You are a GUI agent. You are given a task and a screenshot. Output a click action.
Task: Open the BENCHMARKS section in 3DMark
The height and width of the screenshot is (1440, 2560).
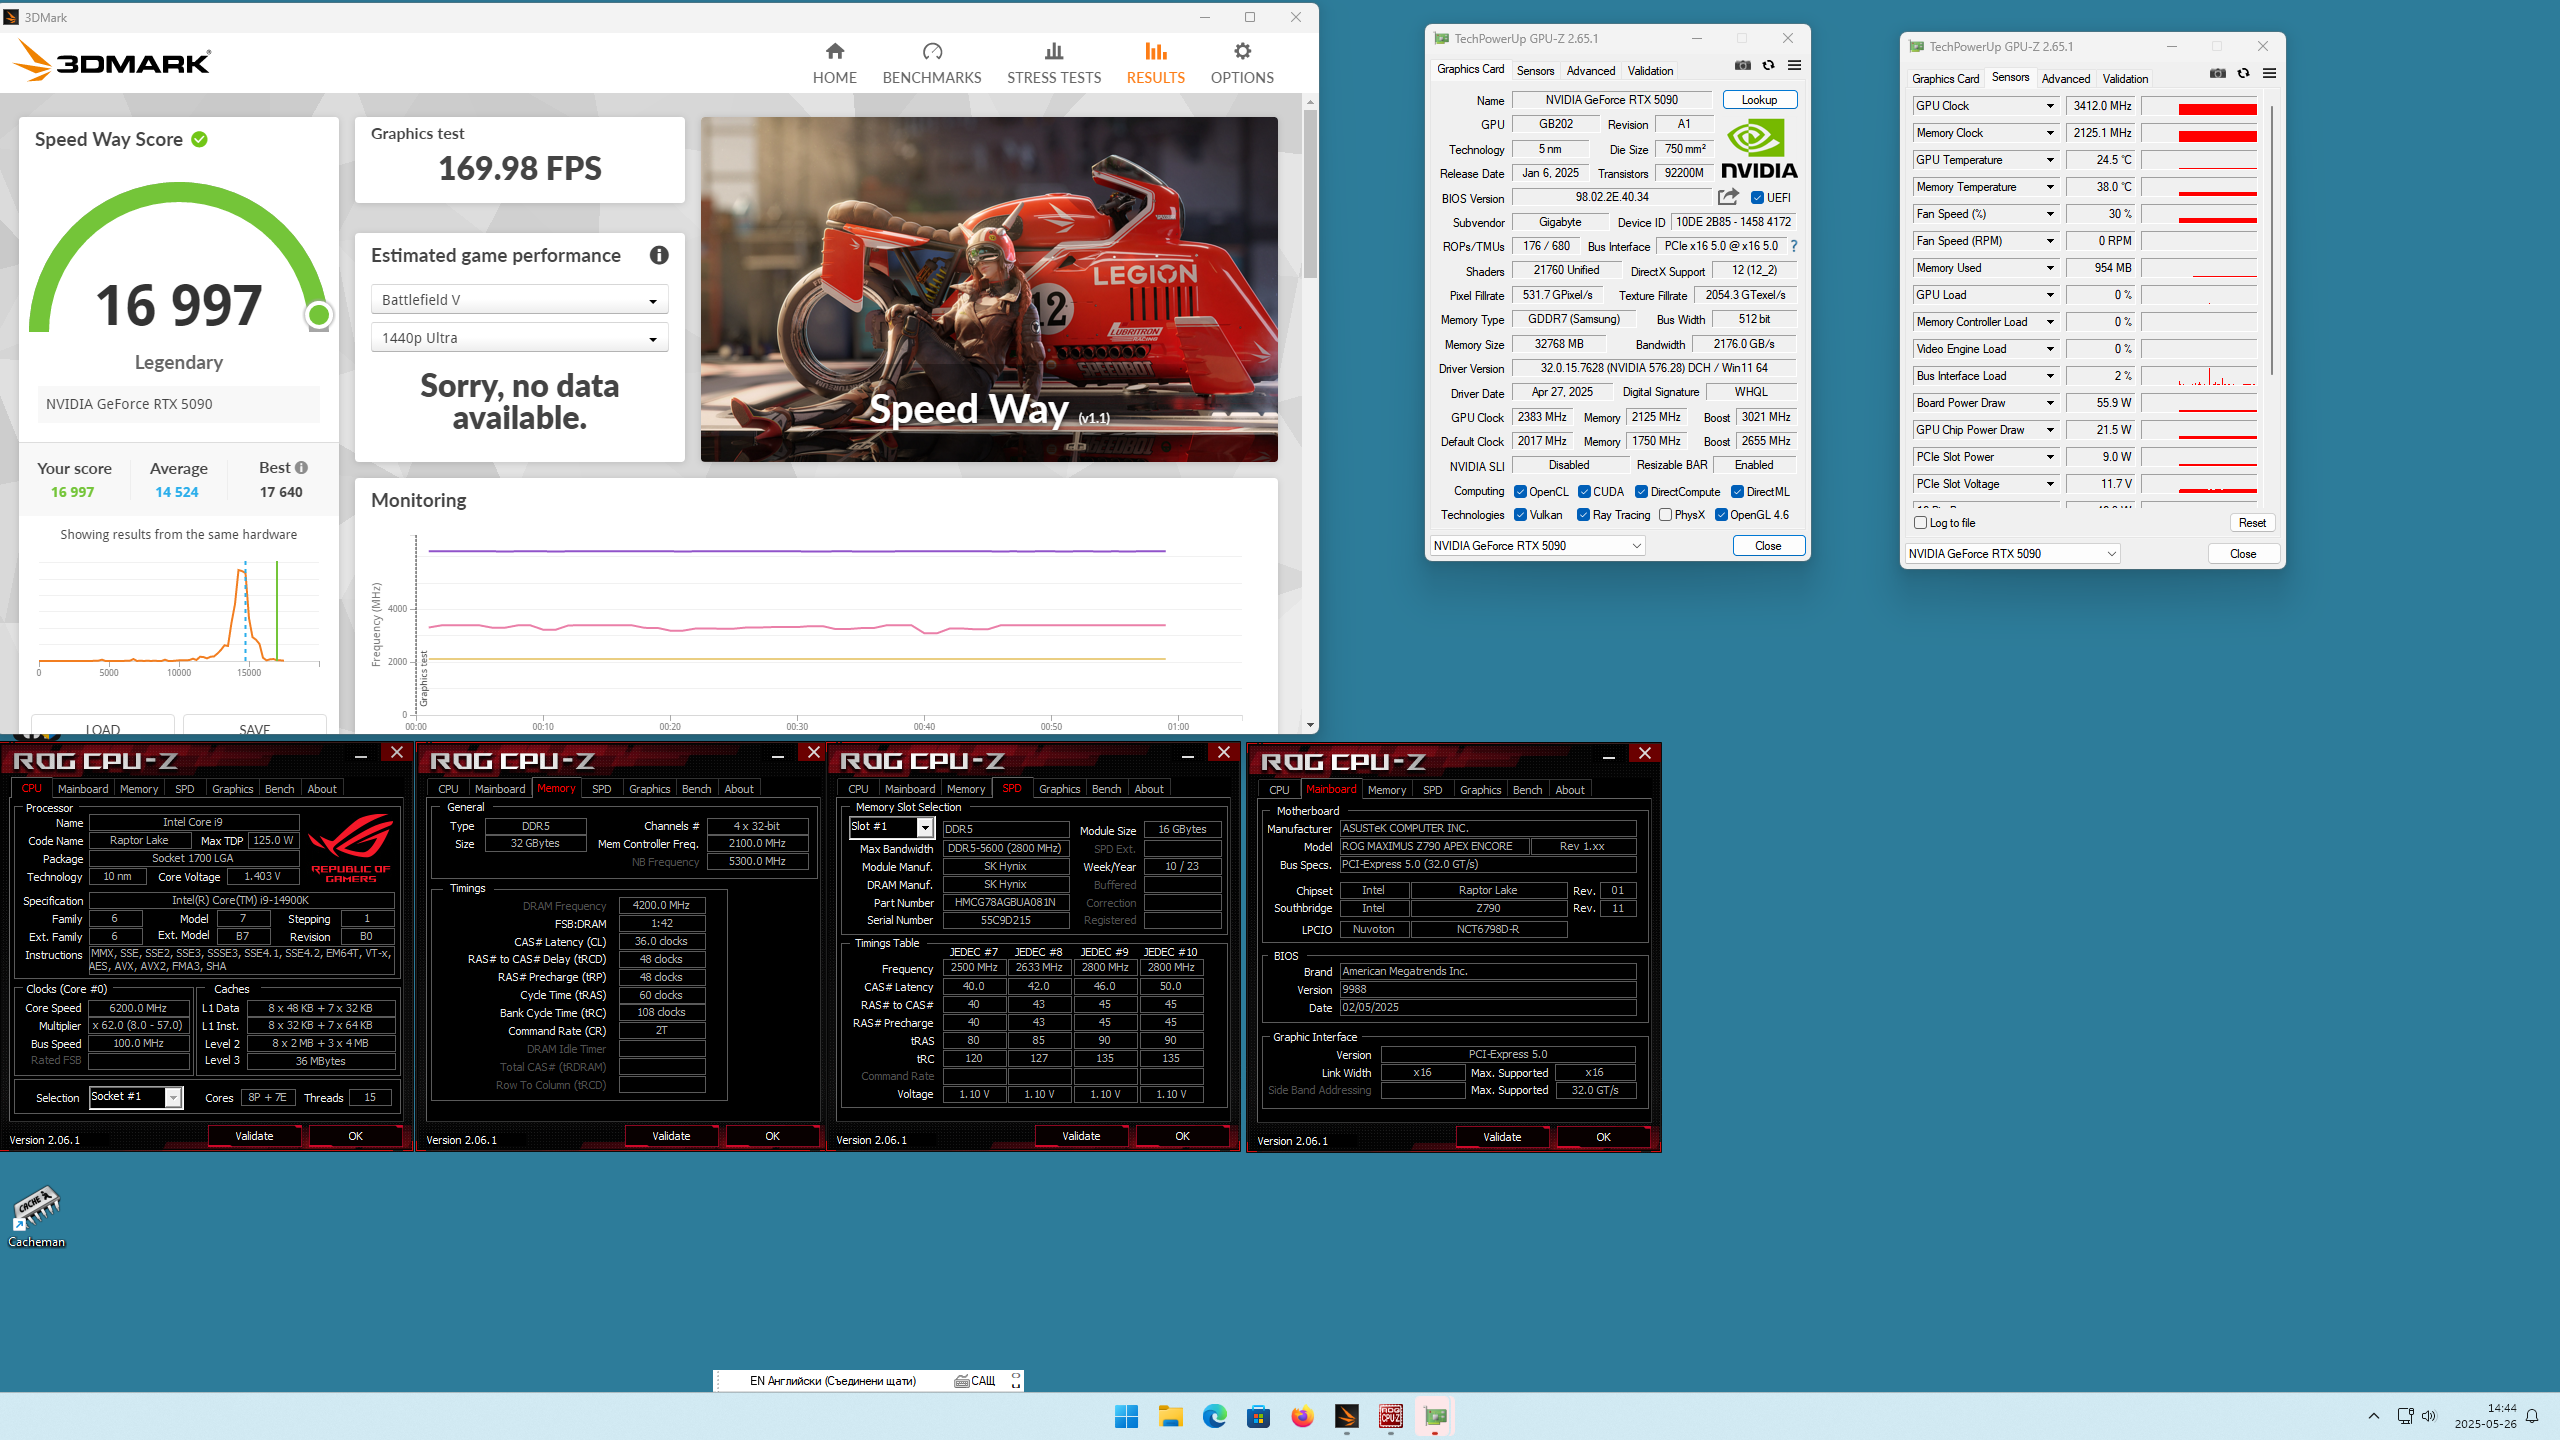[x=931, y=63]
